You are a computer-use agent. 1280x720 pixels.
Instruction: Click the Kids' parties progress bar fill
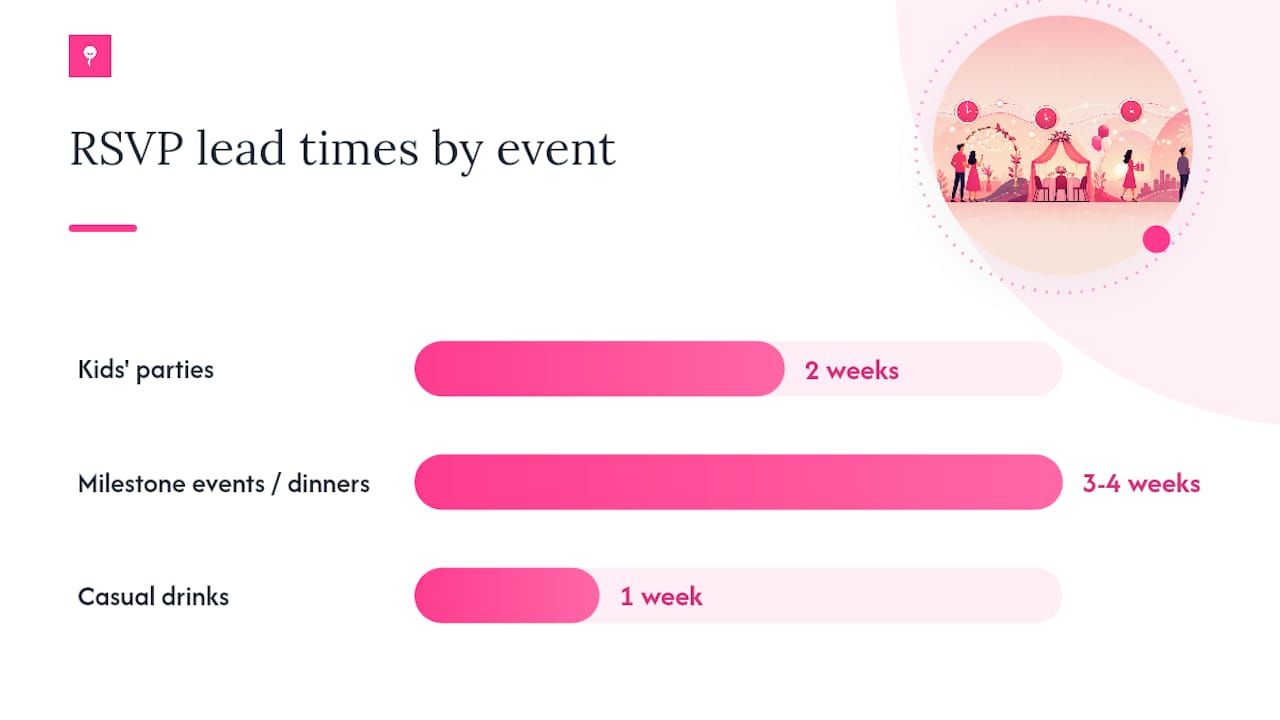599,369
